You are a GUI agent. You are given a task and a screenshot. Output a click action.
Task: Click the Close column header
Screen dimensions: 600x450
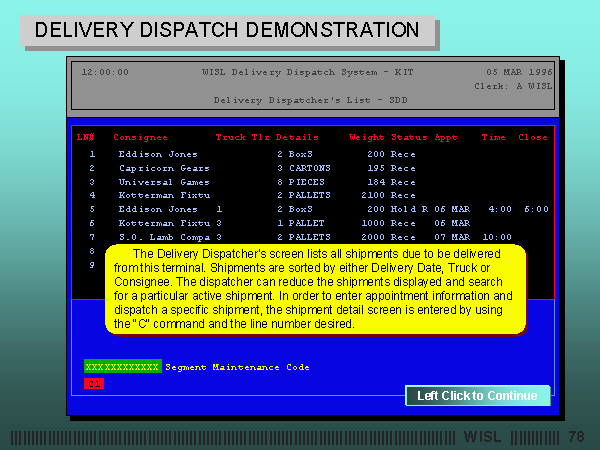tap(533, 137)
